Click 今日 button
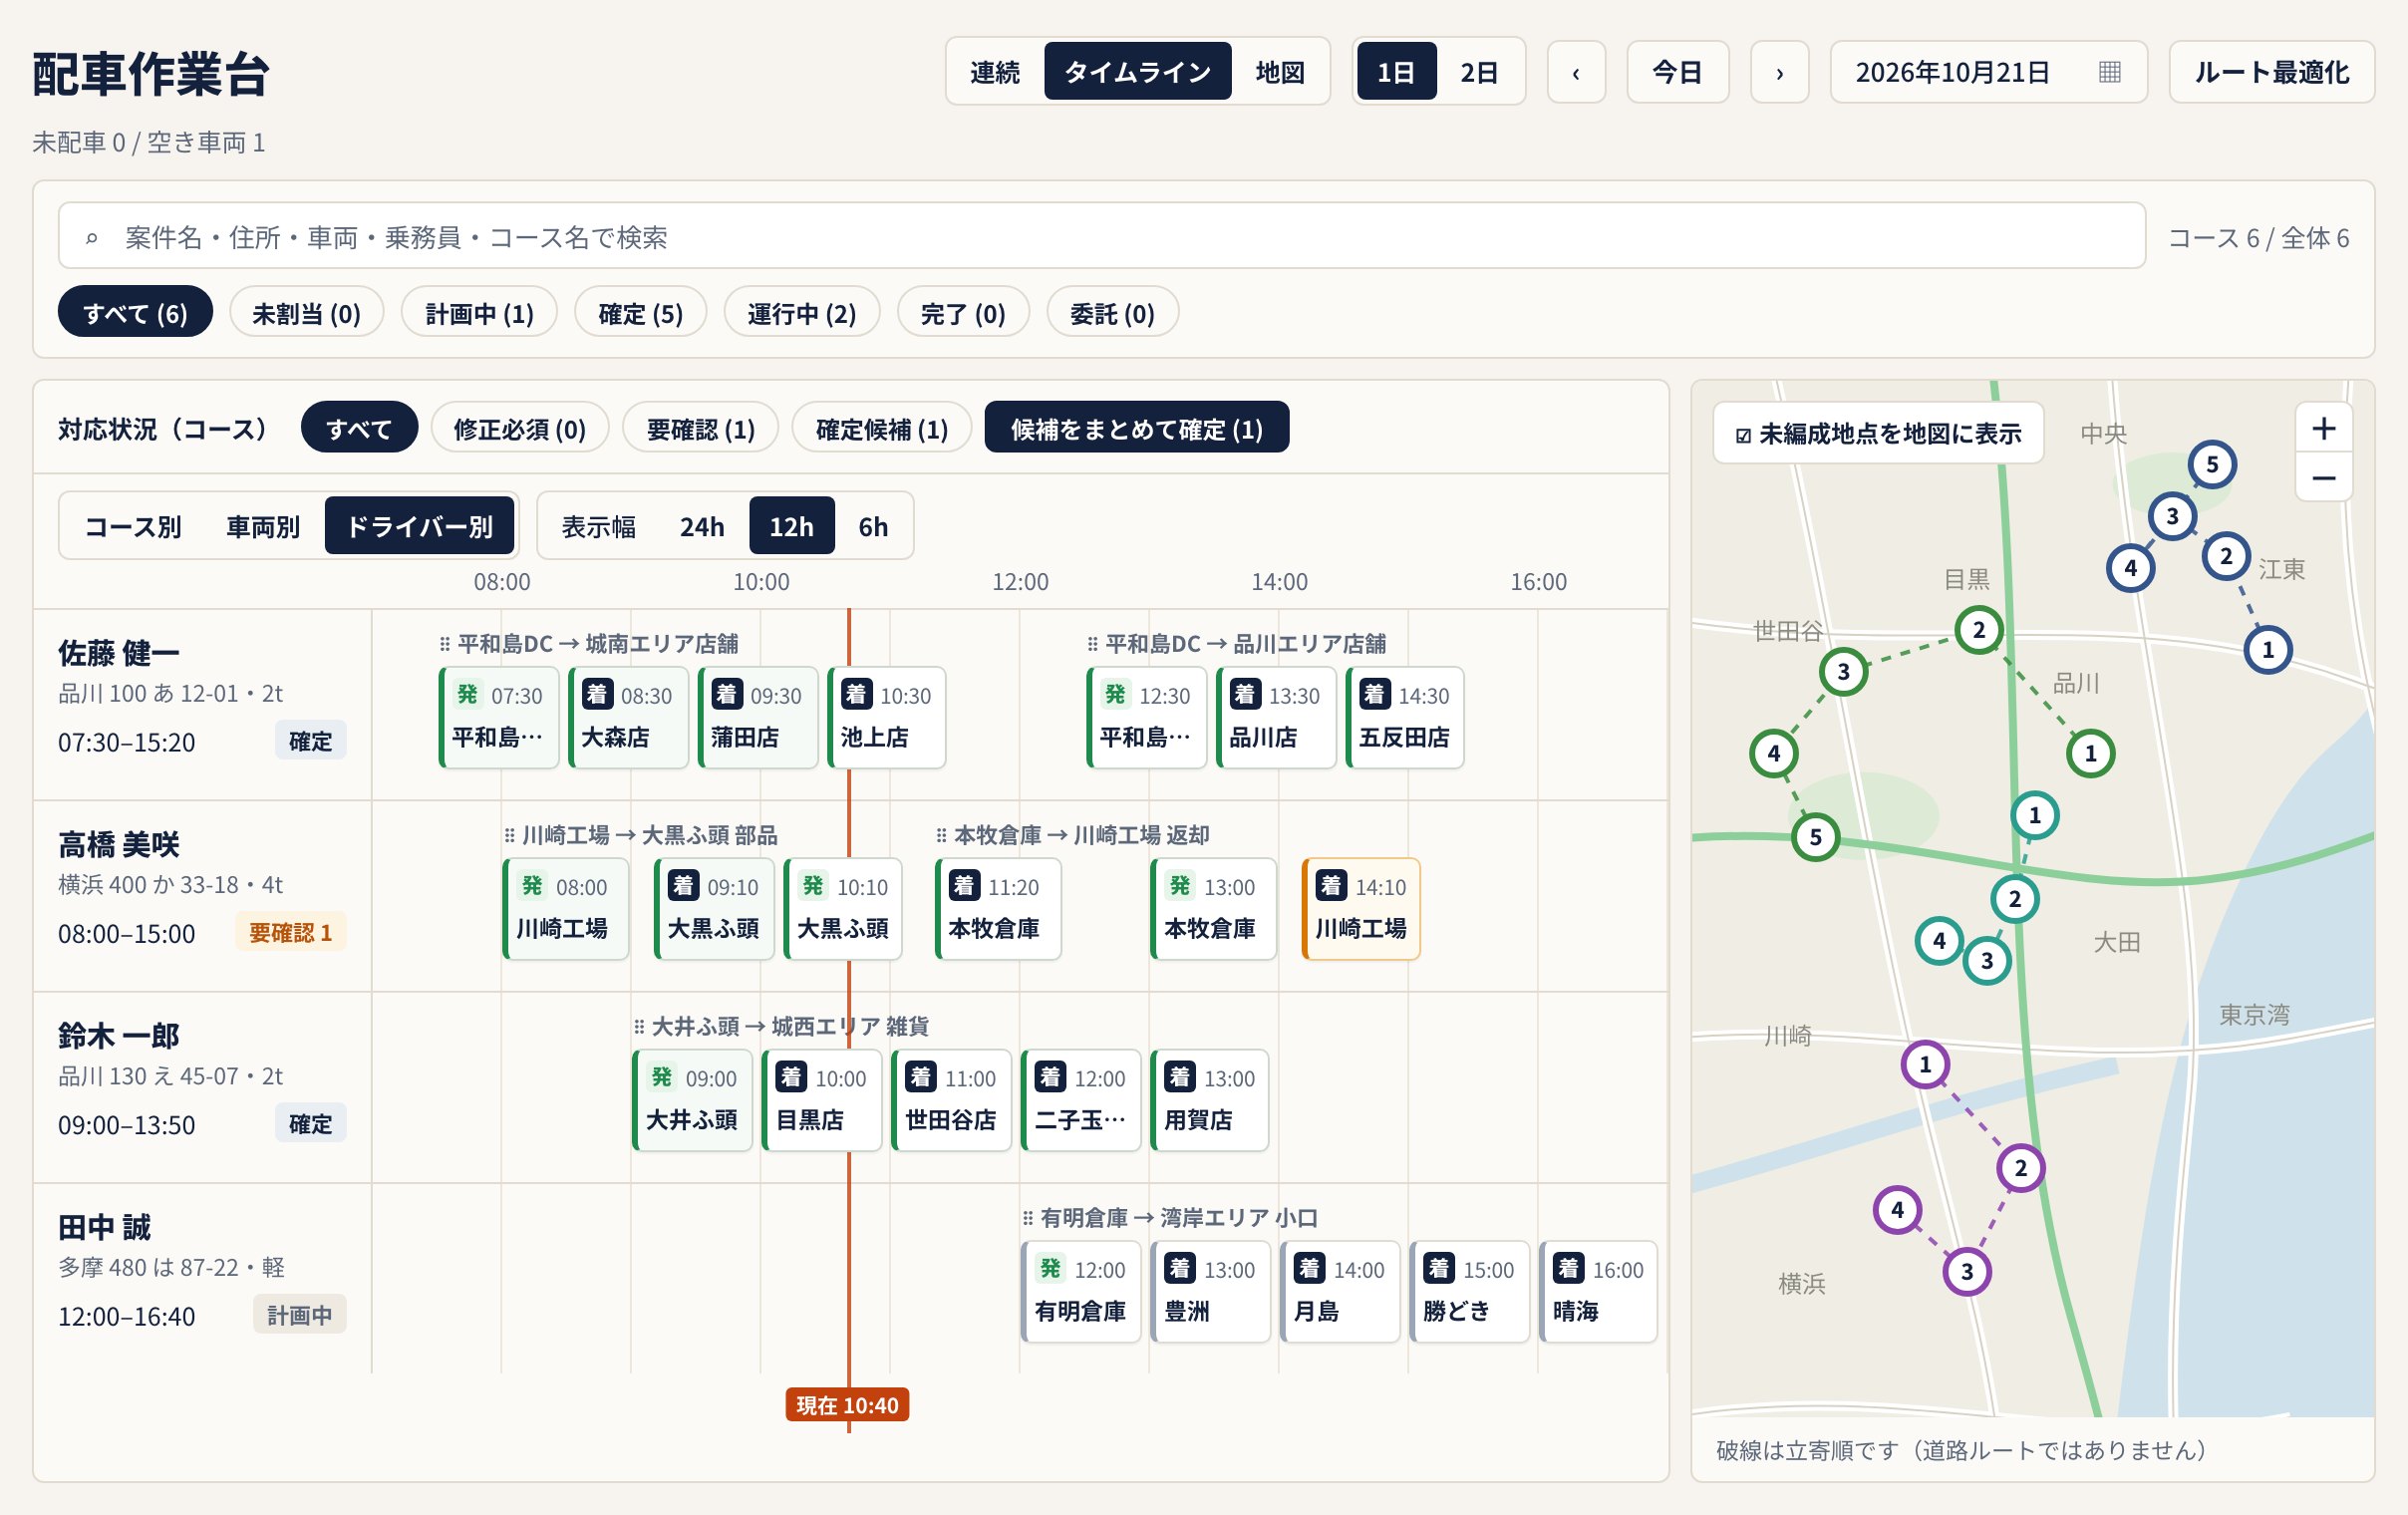 pyautogui.click(x=1677, y=72)
